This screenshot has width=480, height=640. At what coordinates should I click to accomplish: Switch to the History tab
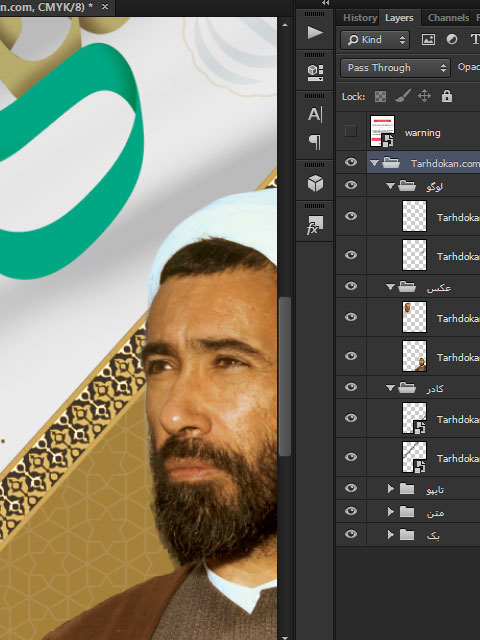359,18
